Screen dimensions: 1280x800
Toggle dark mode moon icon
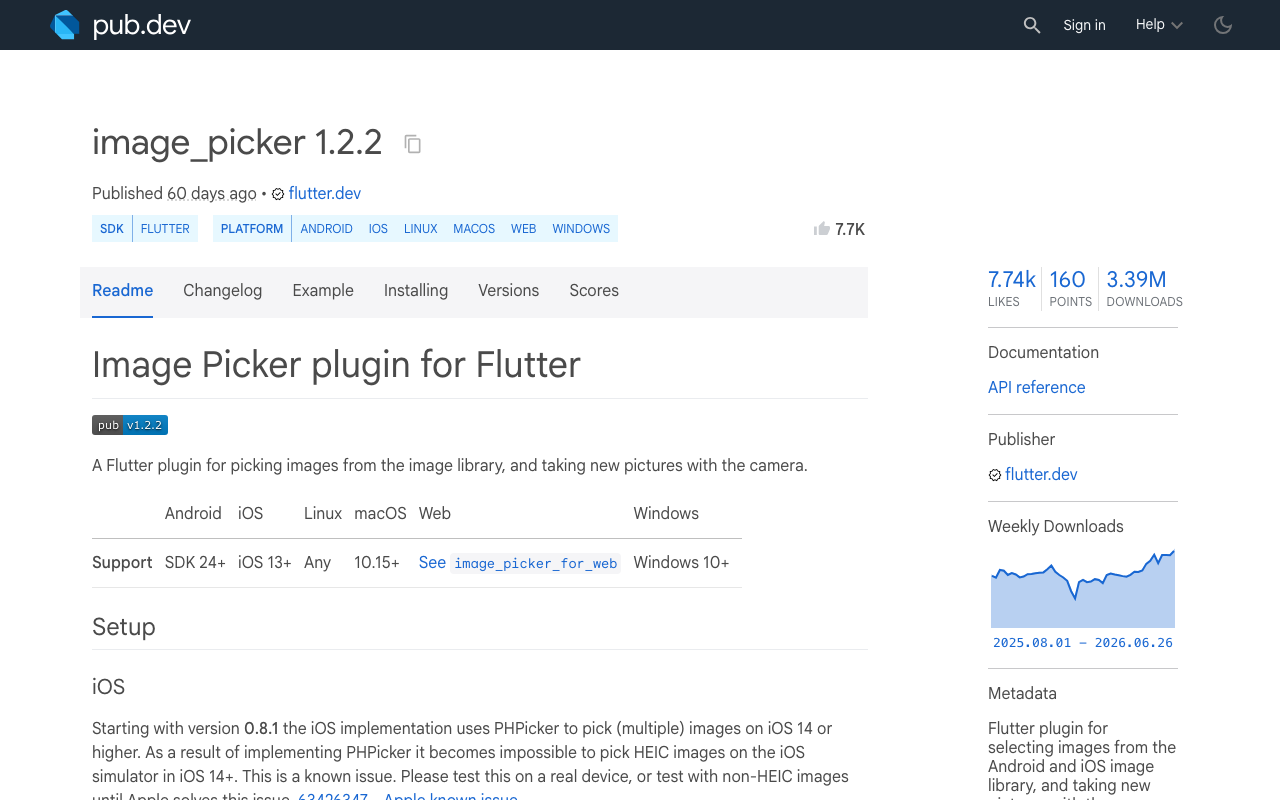click(x=1223, y=25)
